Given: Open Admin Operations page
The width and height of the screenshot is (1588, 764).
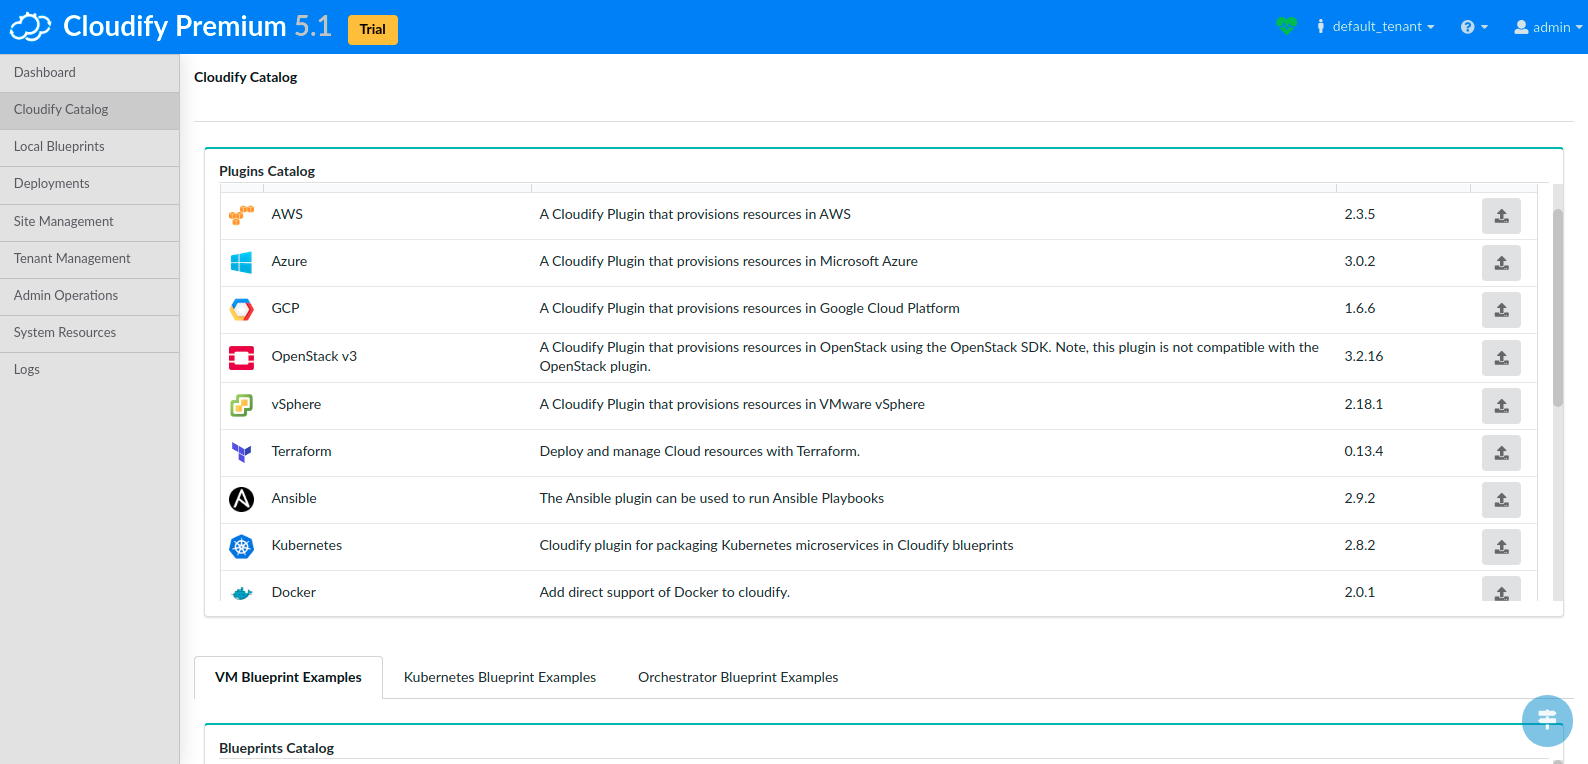Looking at the screenshot, I should pyautogui.click(x=90, y=296).
